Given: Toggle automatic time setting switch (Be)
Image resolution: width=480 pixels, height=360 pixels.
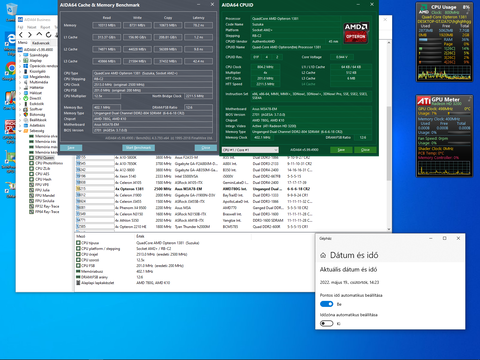Looking at the screenshot, I should [x=326, y=304].
